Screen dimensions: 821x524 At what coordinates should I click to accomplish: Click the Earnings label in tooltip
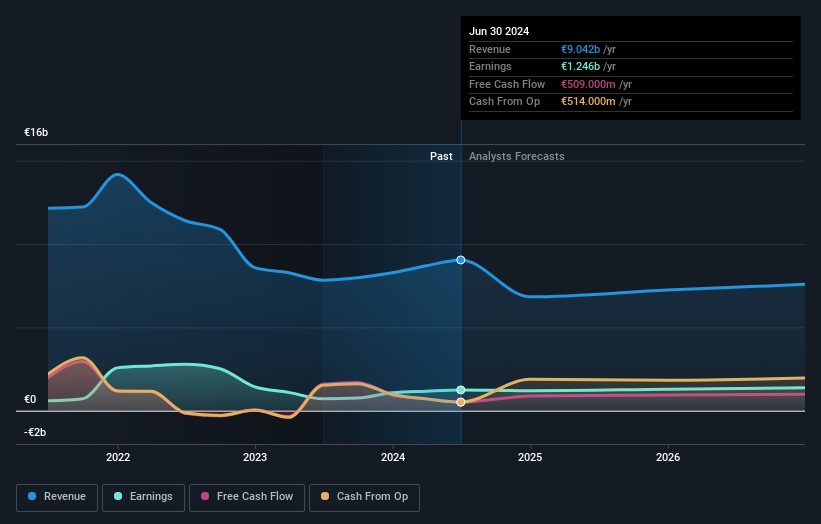point(490,66)
